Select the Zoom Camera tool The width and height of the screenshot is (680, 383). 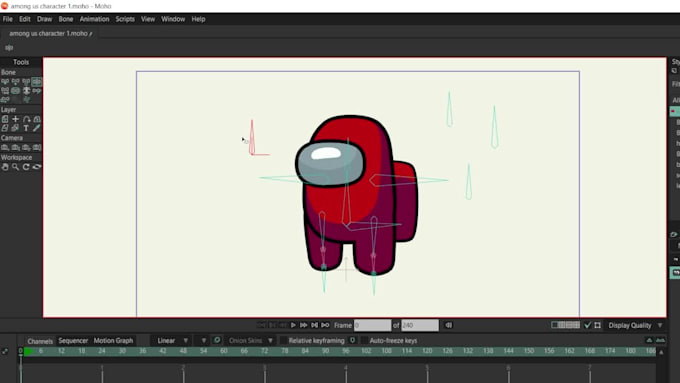pos(16,147)
